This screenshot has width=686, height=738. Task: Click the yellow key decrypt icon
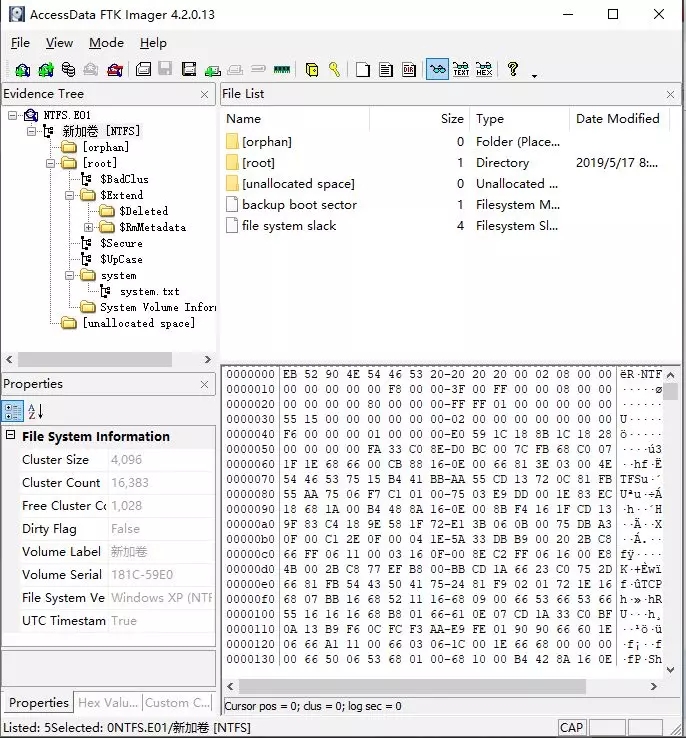[334, 70]
